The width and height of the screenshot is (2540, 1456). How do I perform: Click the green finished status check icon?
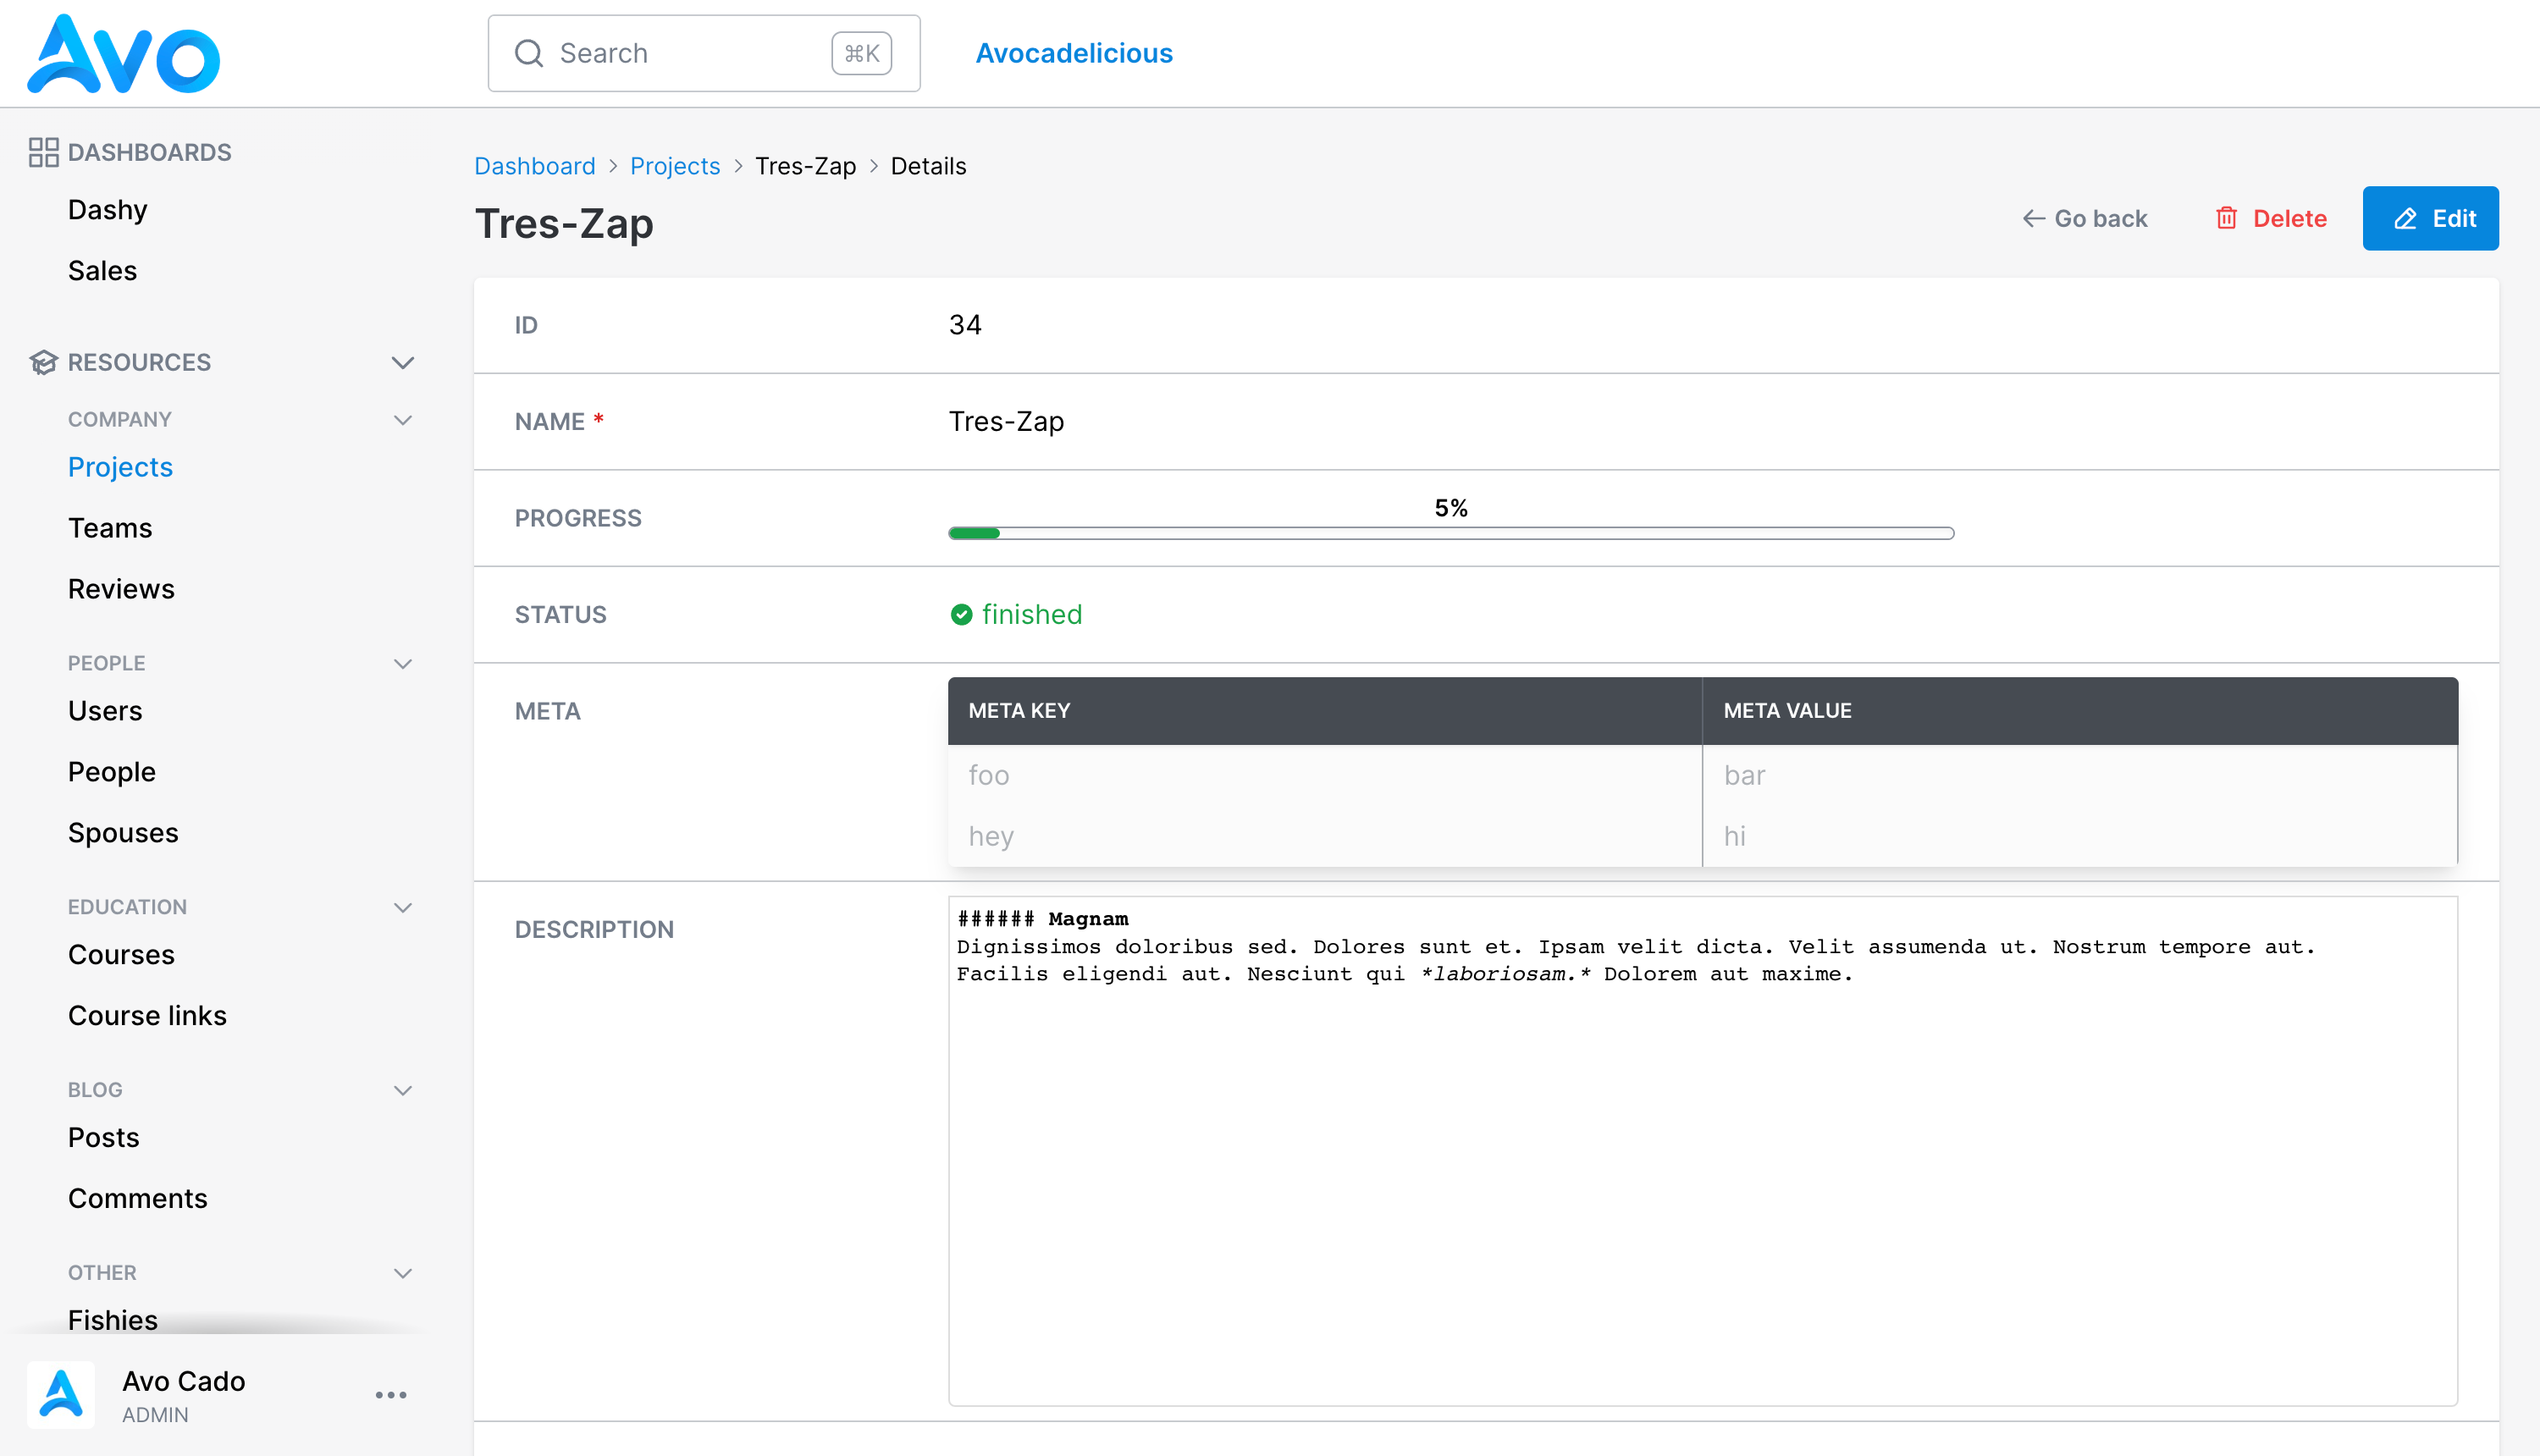[x=961, y=614]
